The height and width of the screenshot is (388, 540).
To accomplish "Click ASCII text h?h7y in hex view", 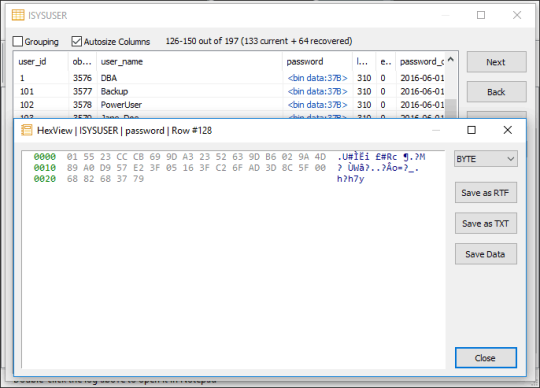I will [350, 179].
